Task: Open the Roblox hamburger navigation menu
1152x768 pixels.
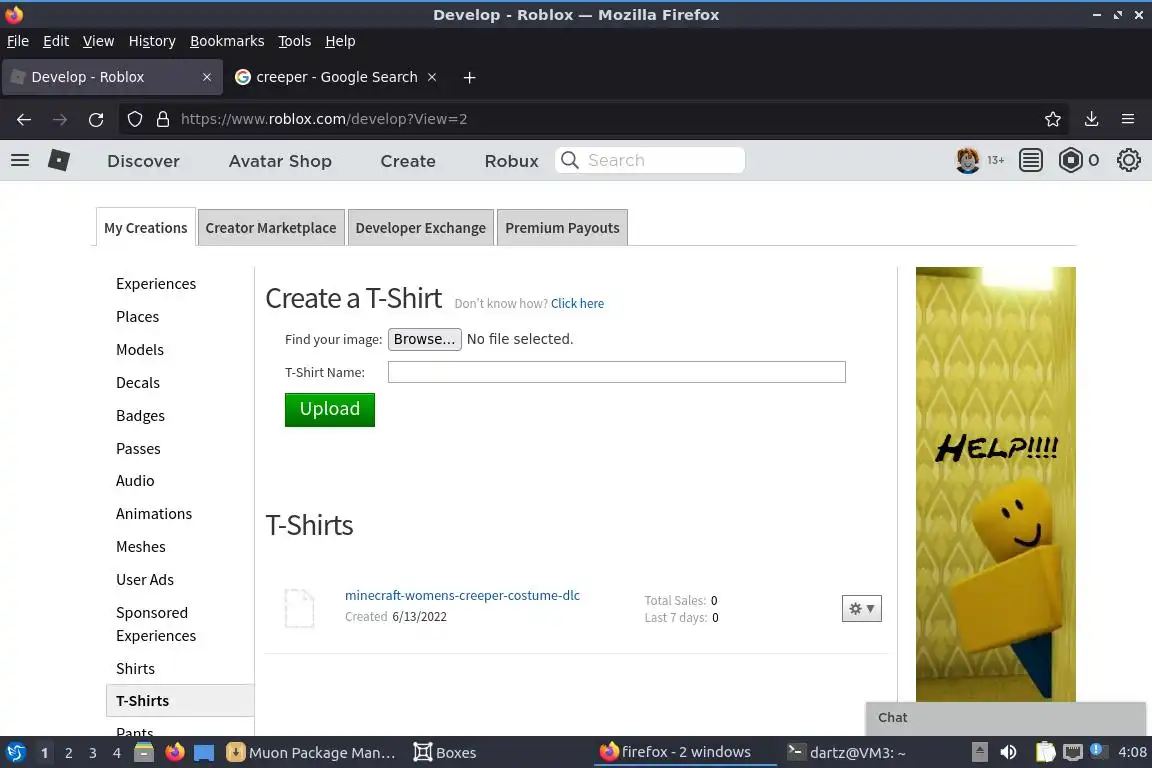Action: [x=20, y=160]
